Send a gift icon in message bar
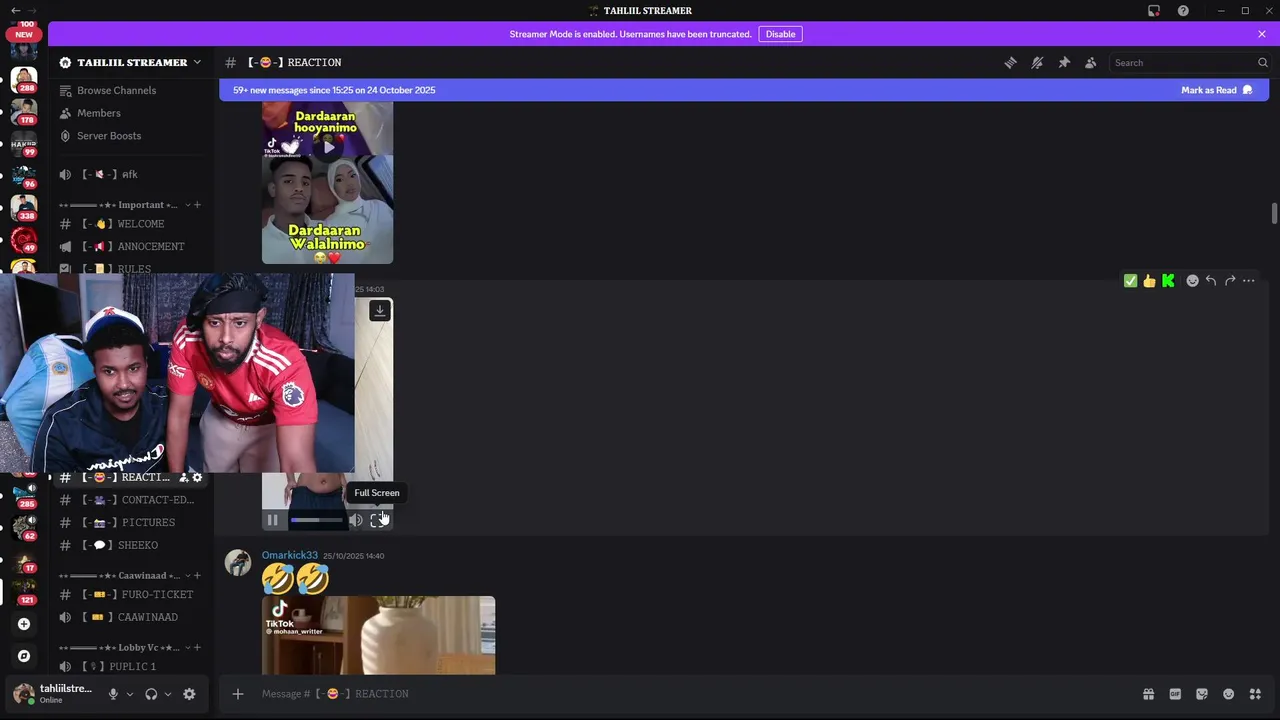 [1149, 694]
